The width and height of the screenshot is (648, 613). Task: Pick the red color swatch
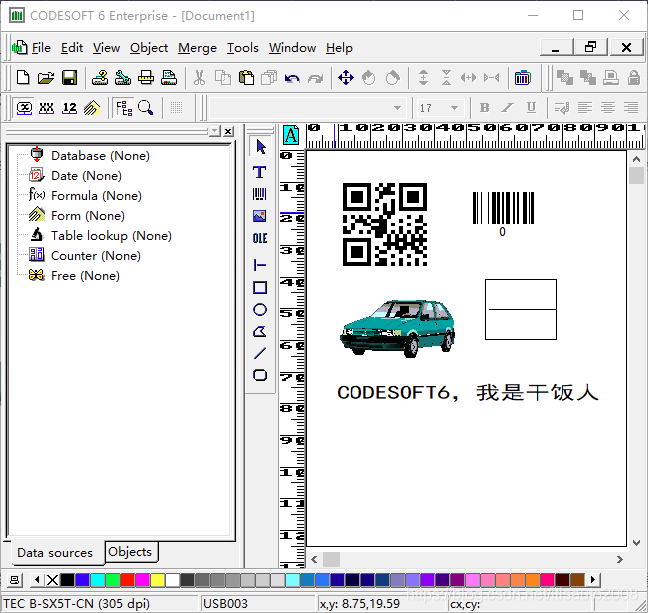[127, 580]
